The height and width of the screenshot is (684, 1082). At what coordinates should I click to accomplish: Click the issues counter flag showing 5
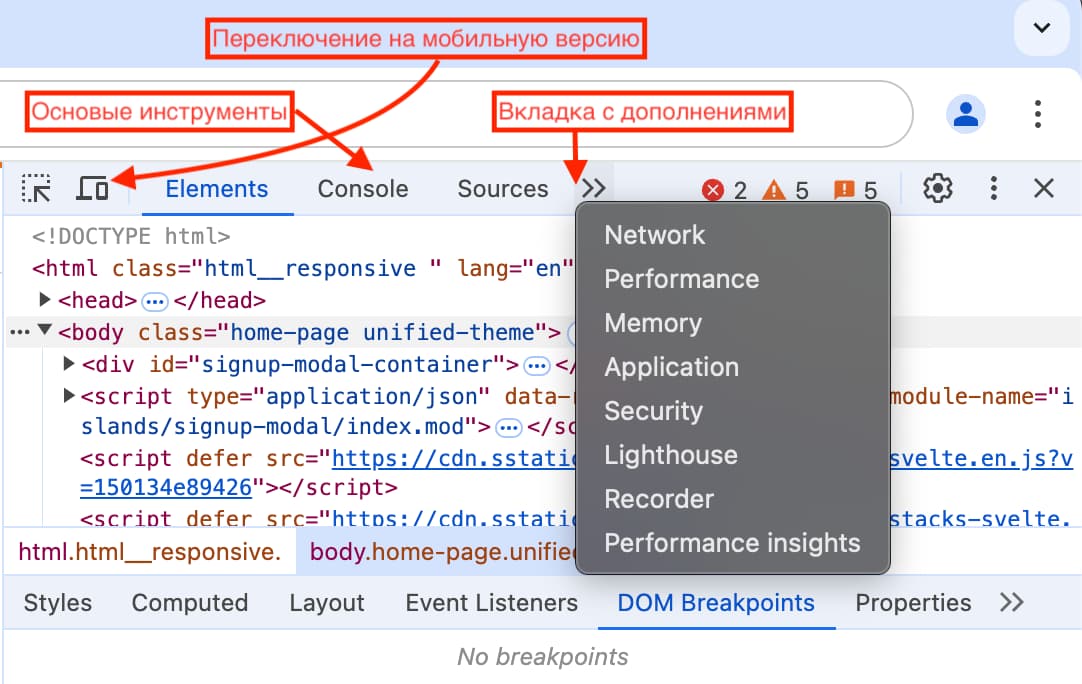856,190
